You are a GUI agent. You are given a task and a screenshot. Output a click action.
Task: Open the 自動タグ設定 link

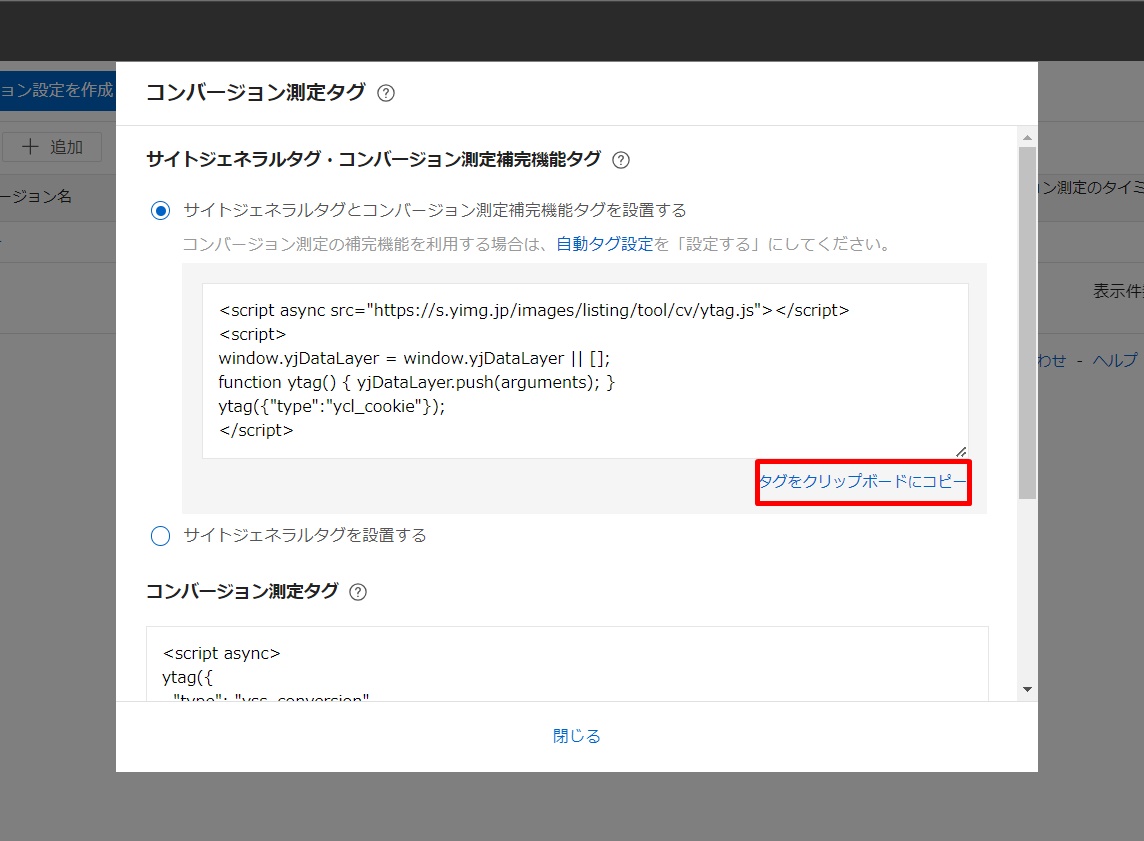(x=604, y=244)
